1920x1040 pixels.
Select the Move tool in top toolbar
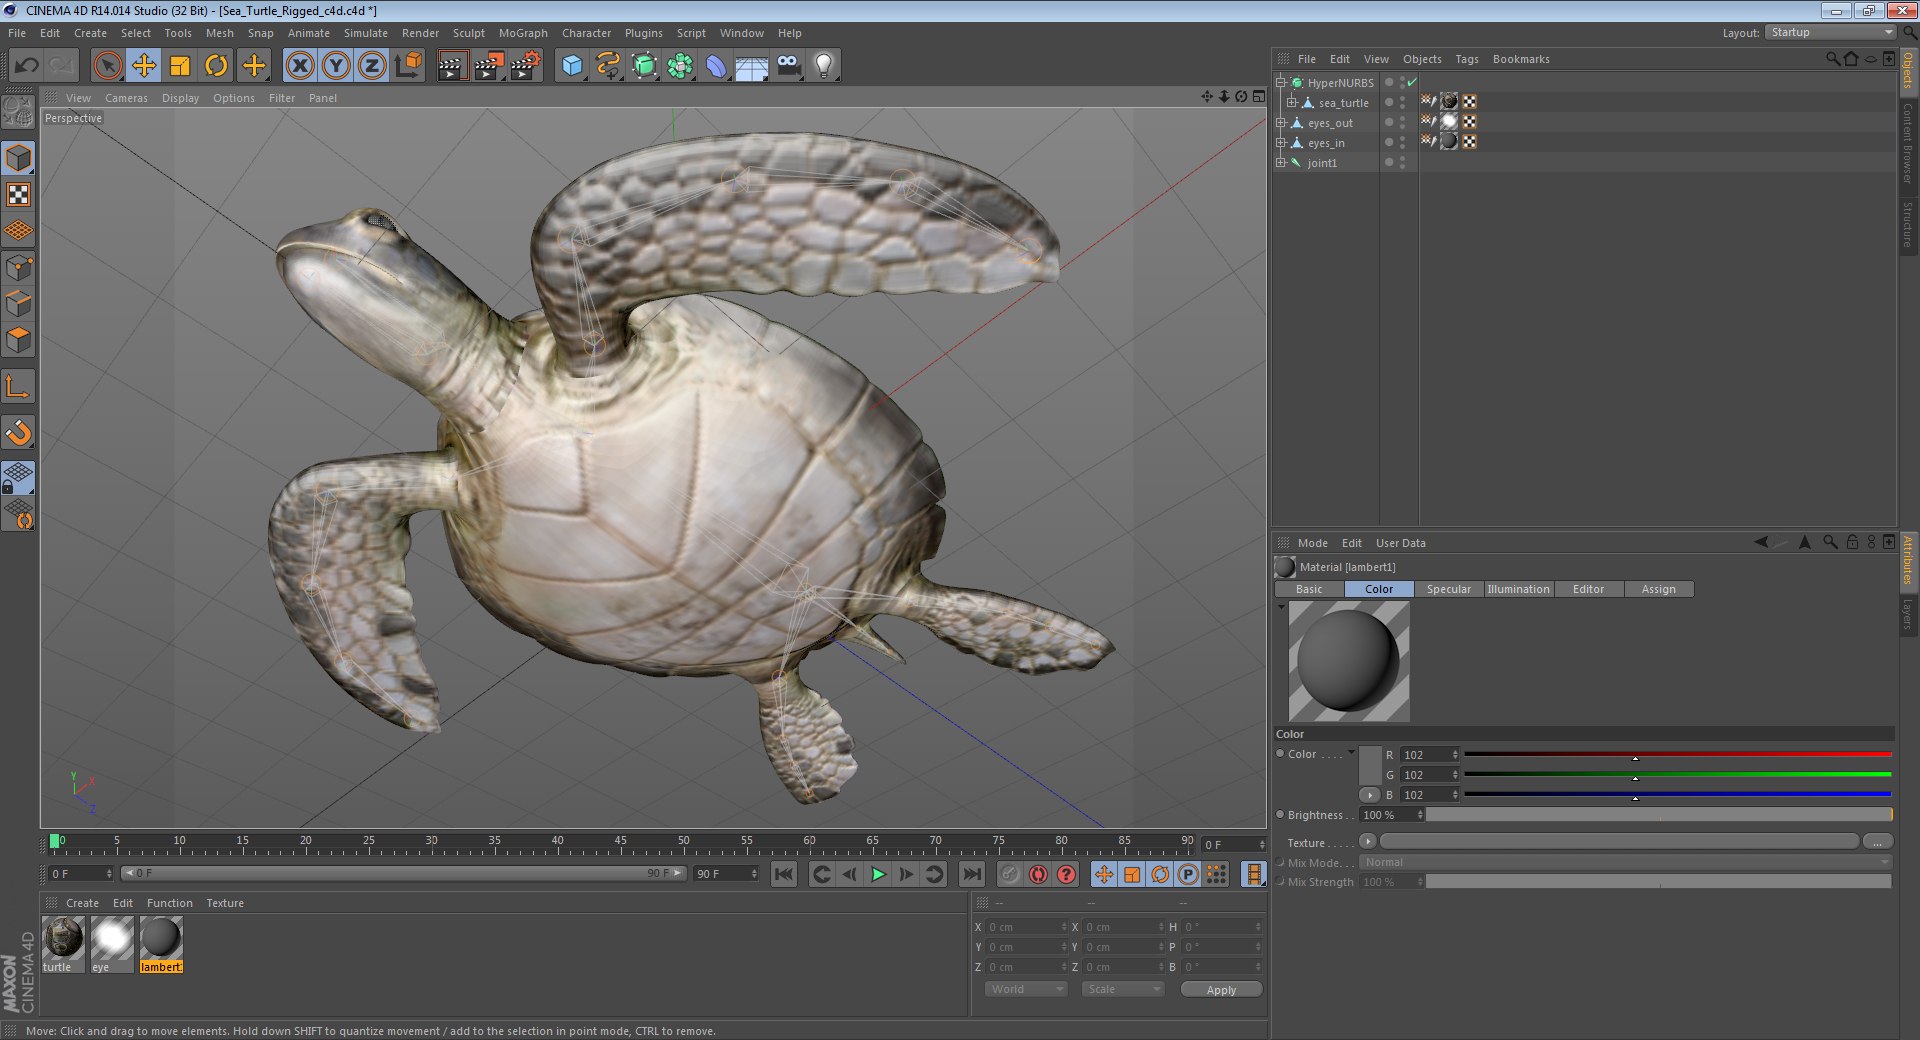coord(144,66)
